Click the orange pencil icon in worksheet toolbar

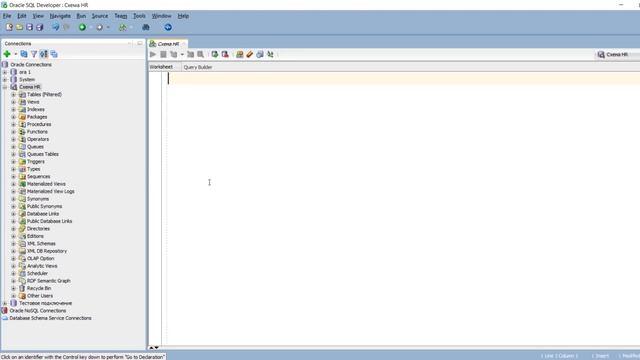250,54
